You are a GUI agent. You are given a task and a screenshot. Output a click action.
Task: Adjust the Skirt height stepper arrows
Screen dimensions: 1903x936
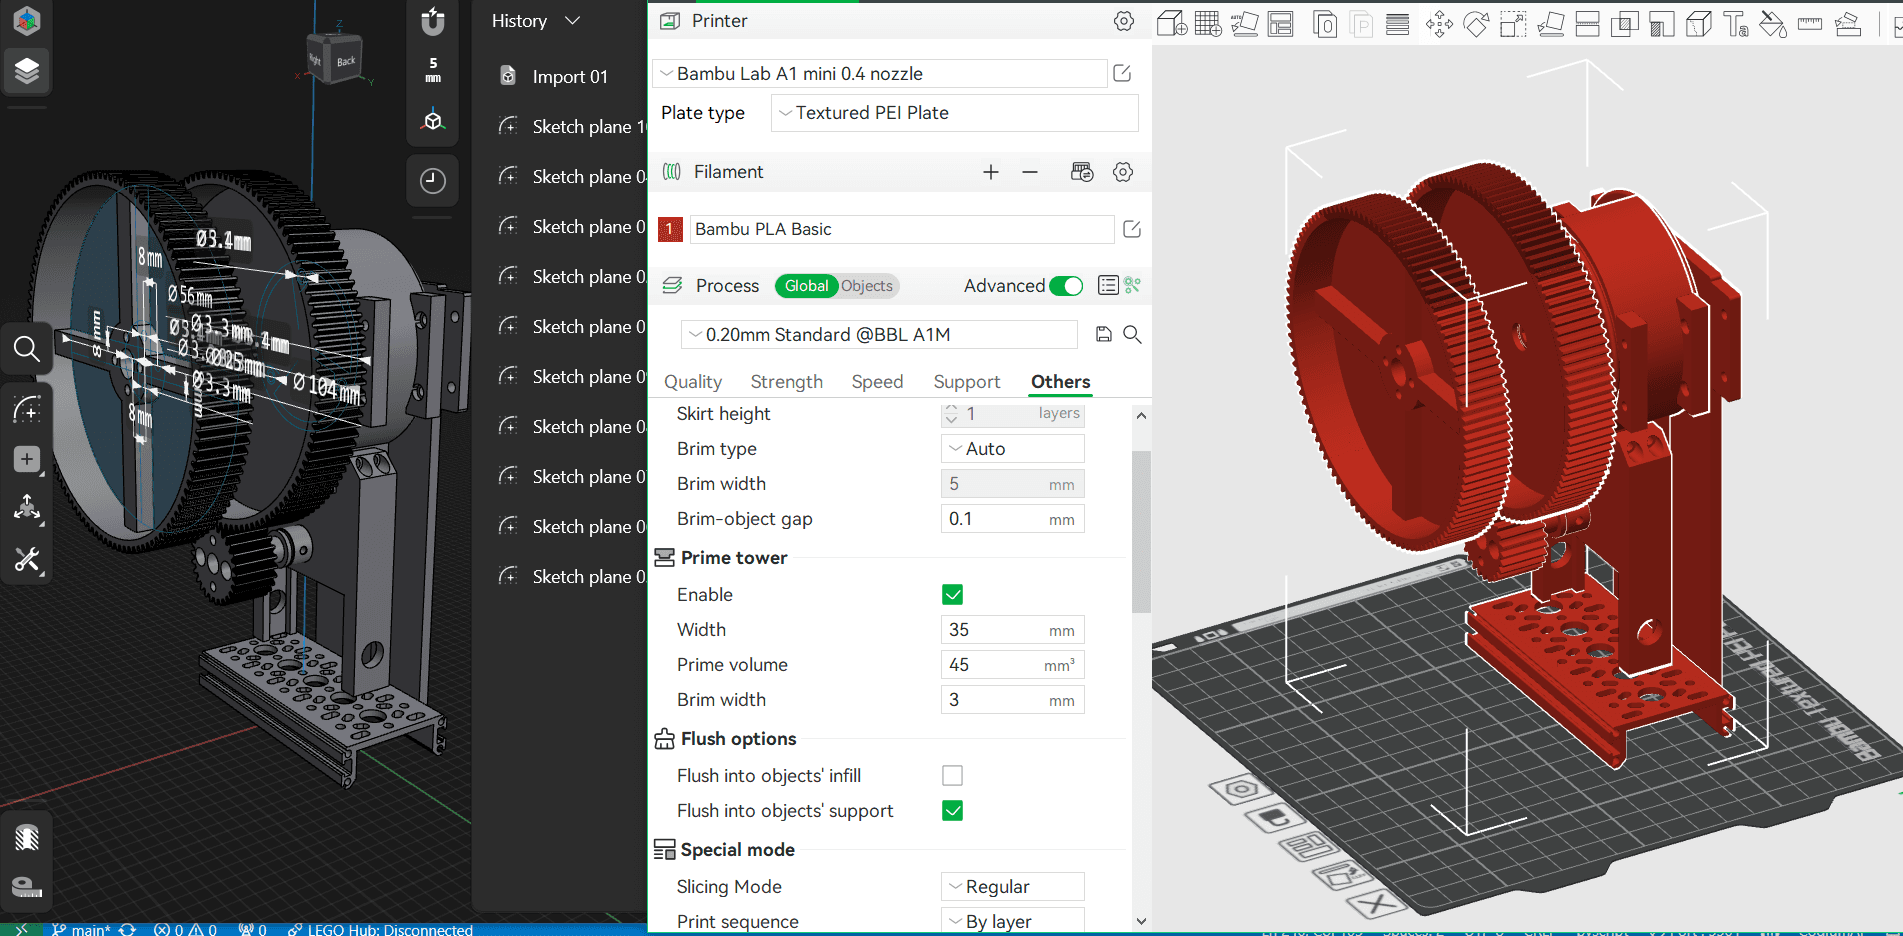coord(951,414)
